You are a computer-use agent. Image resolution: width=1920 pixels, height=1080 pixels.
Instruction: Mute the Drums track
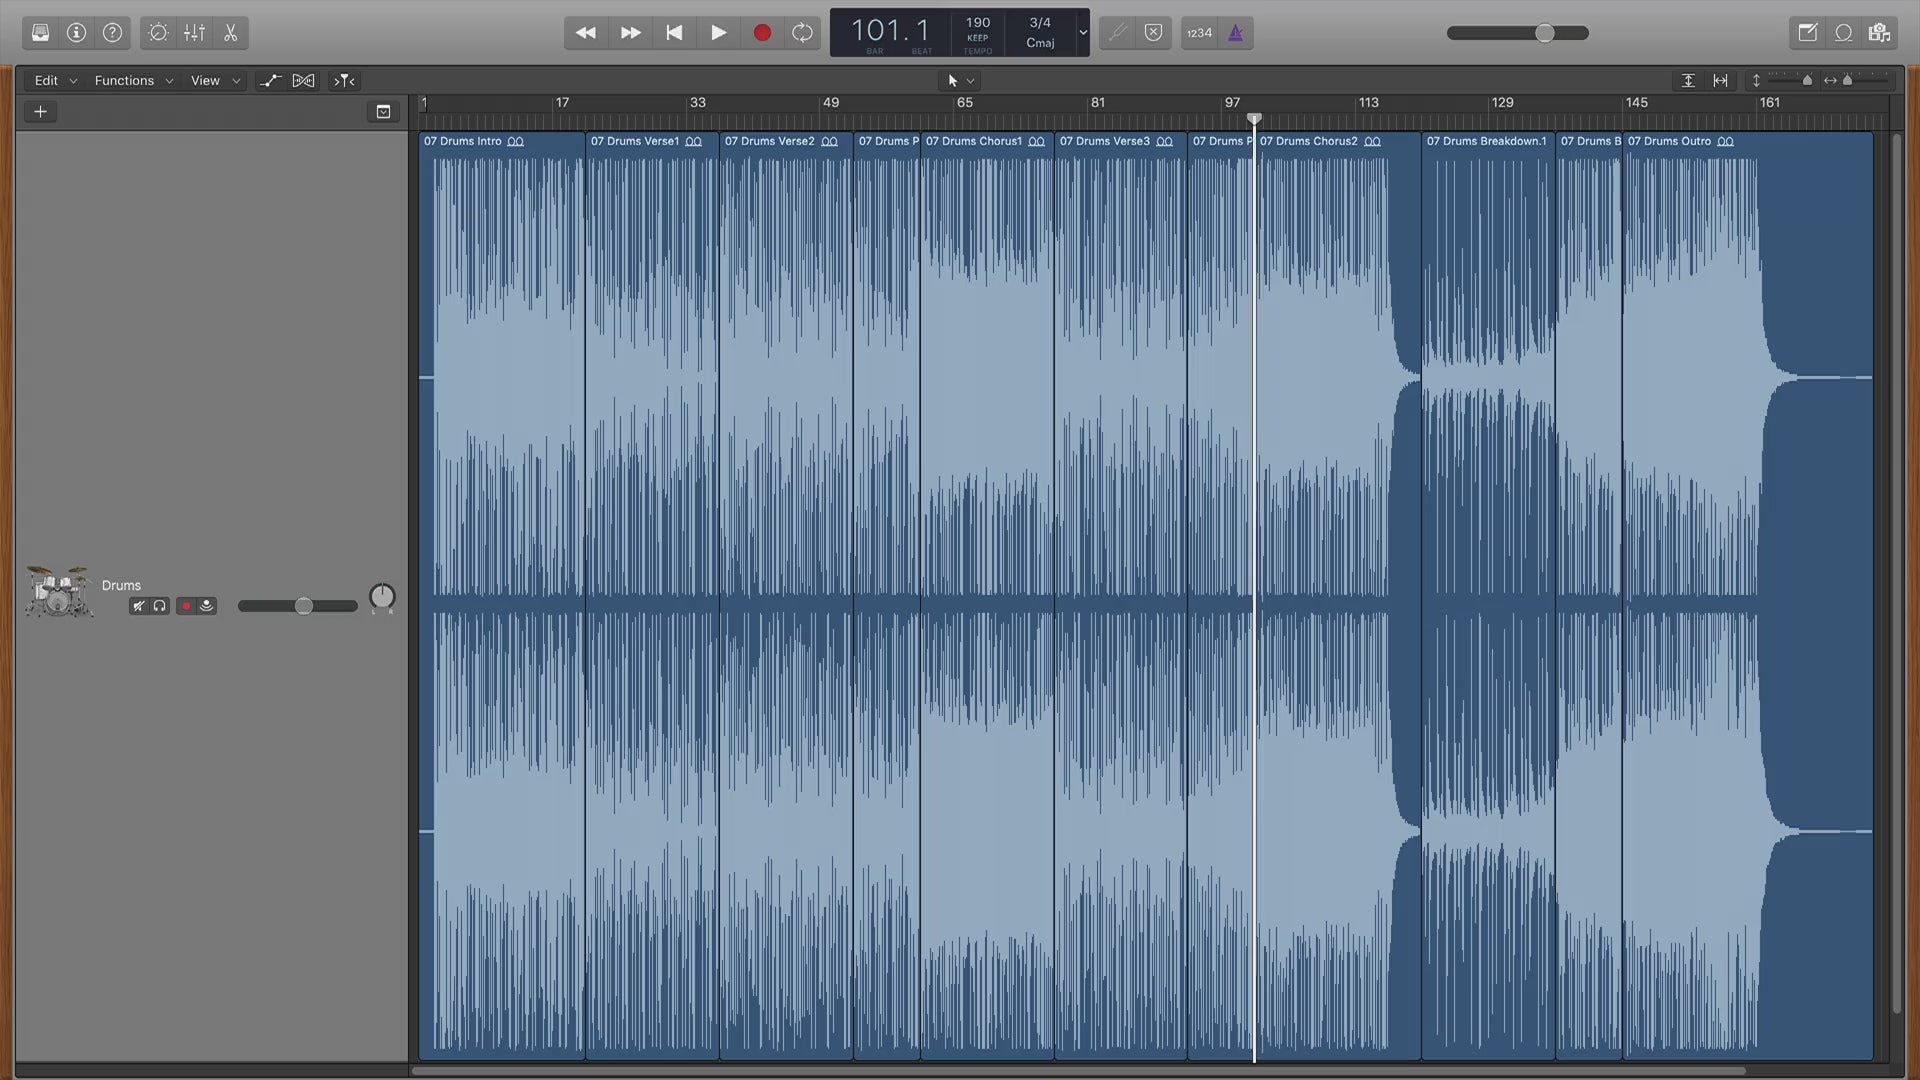pyautogui.click(x=139, y=606)
